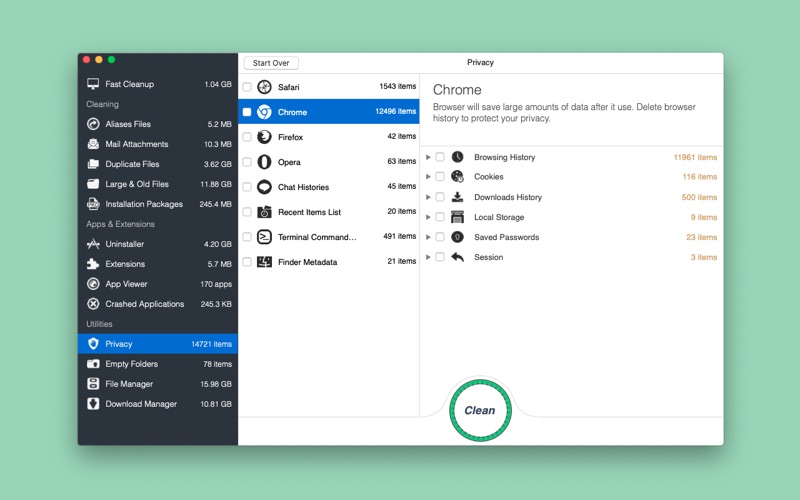Click the App Viewer icon
This screenshot has width=800, height=500.
point(93,284)
